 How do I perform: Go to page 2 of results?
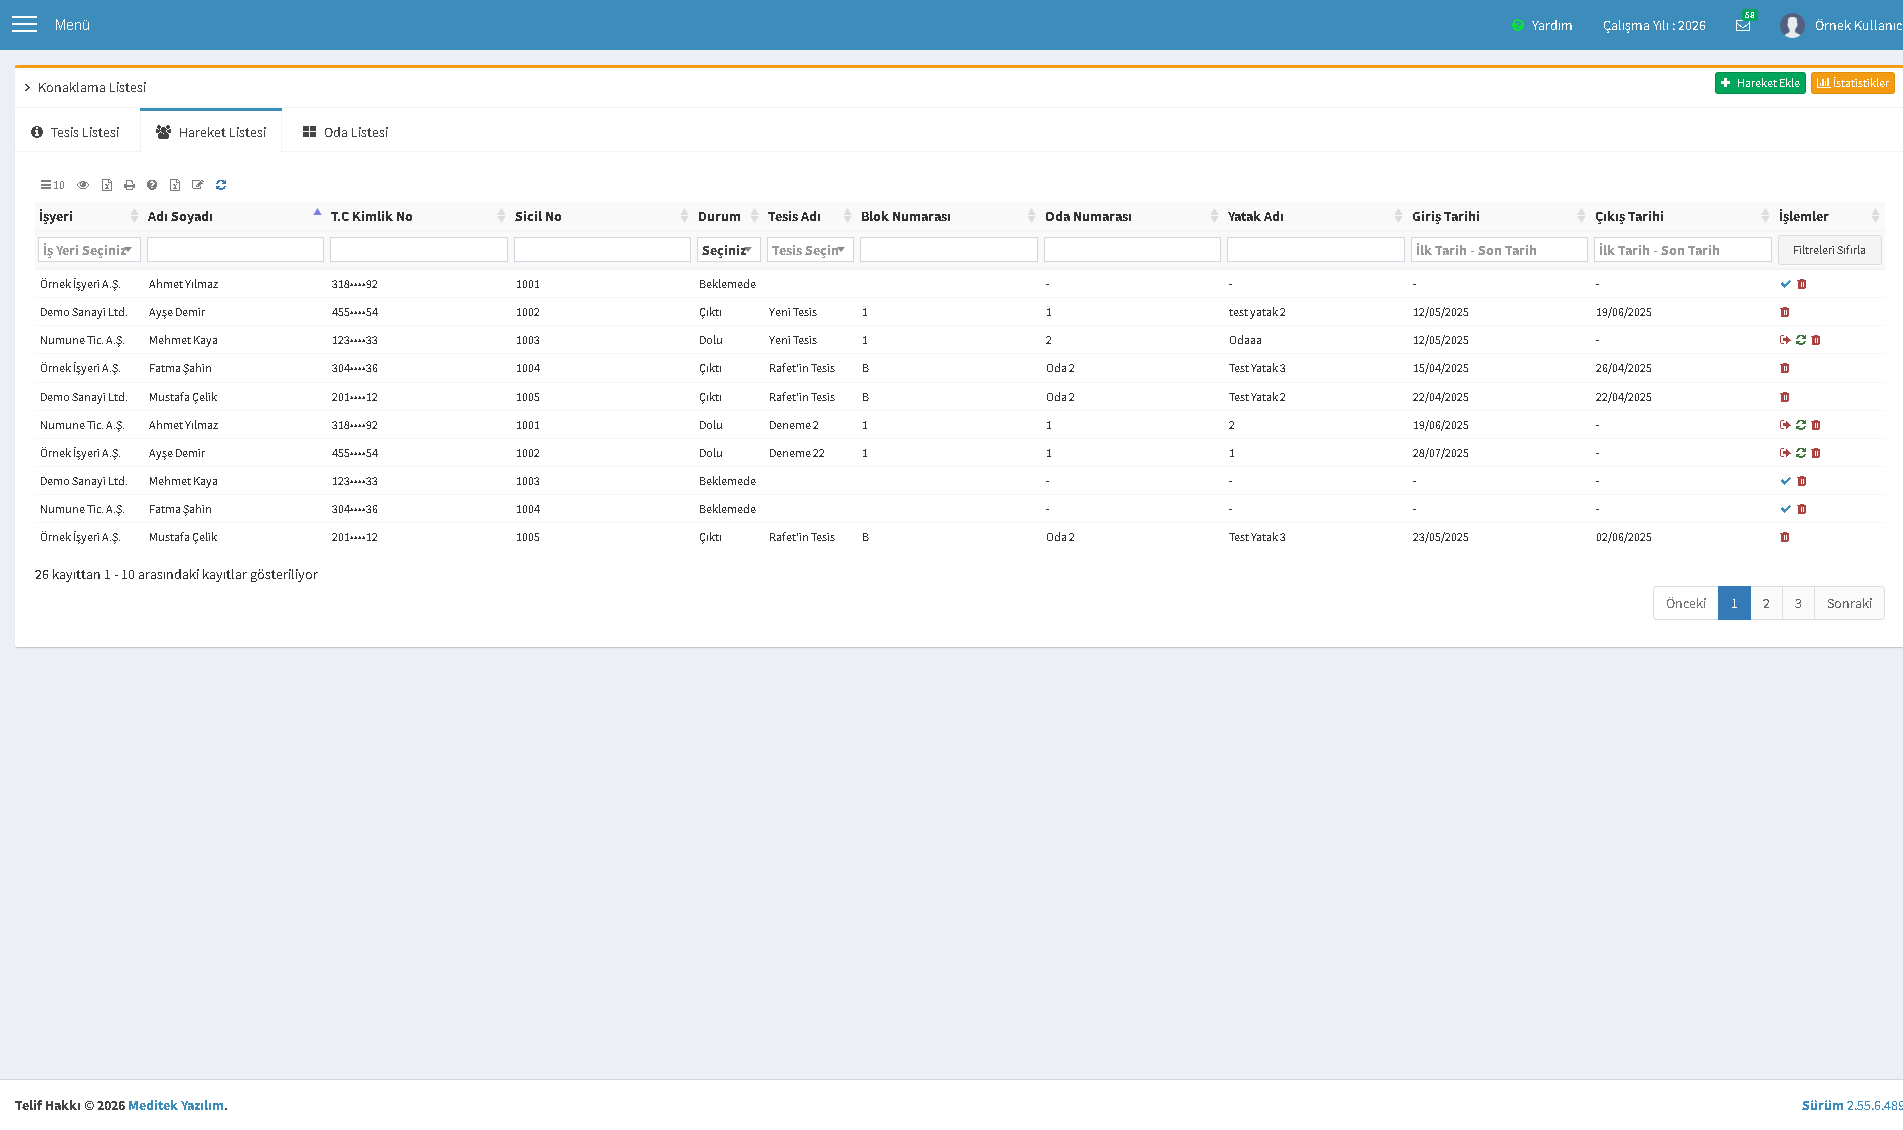click(x=1766, y=603)
